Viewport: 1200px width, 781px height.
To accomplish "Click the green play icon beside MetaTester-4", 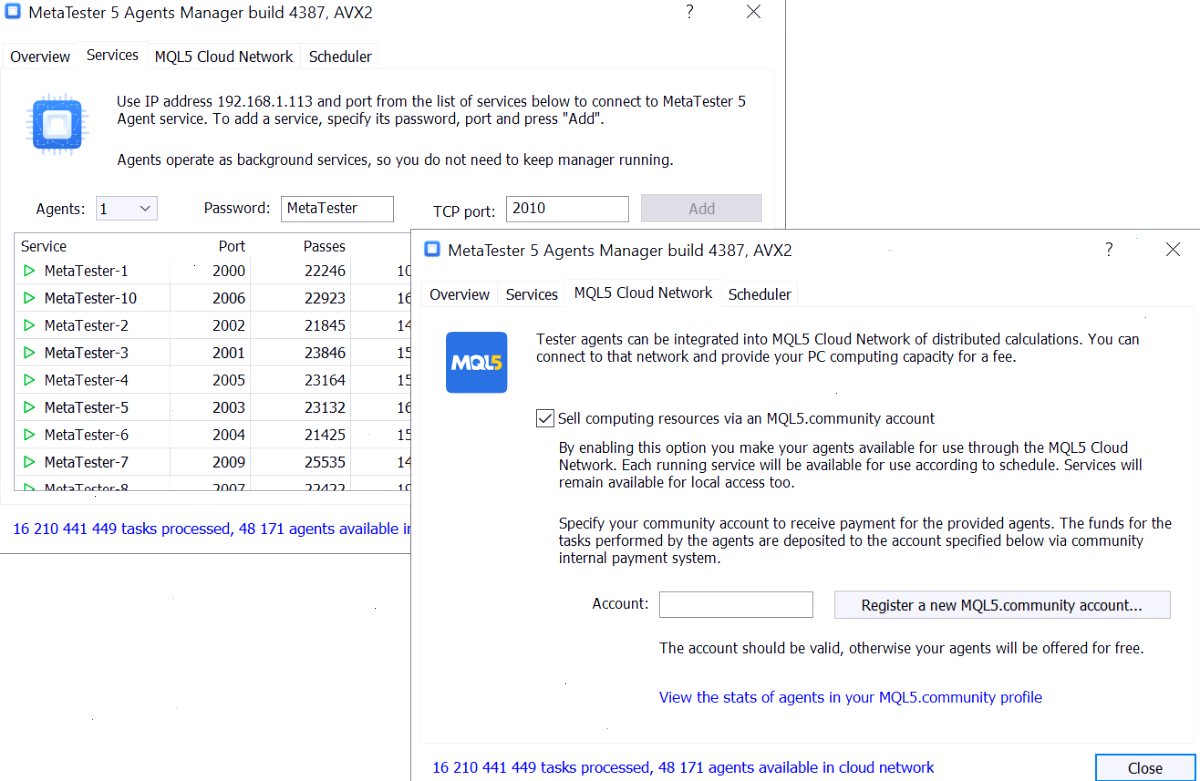I will coord(29,380).
